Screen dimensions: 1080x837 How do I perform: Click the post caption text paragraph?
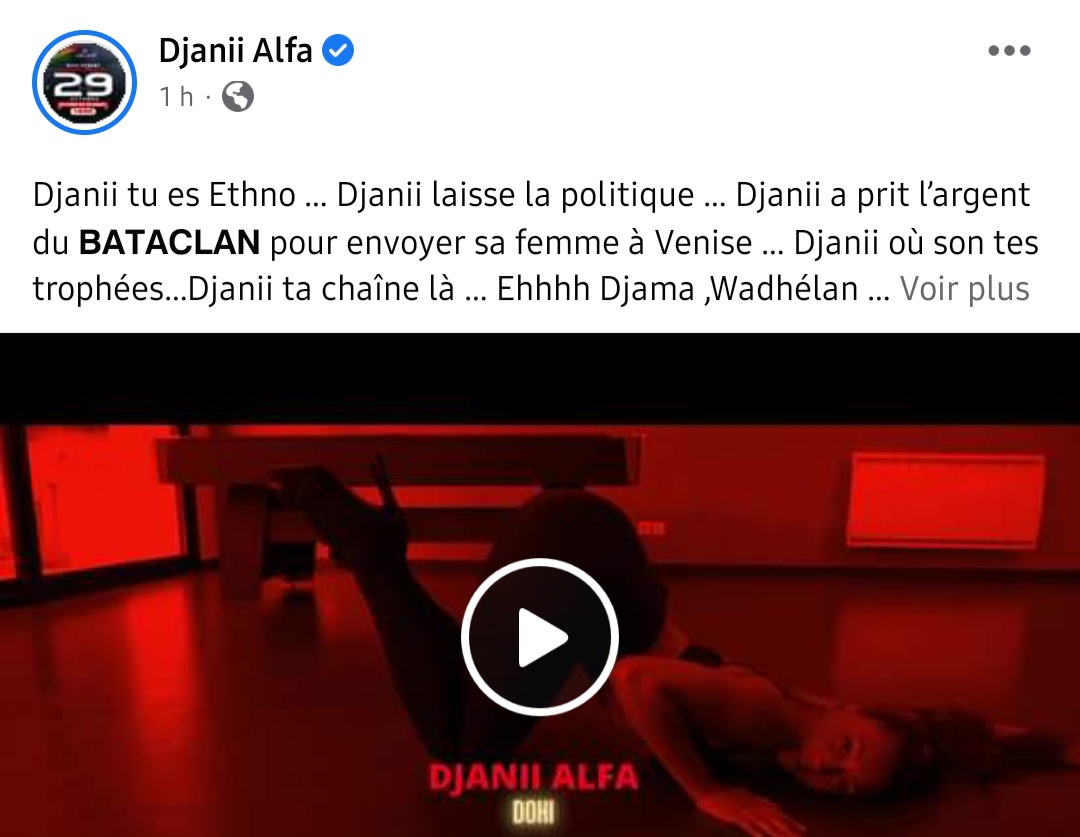(535, 242)
